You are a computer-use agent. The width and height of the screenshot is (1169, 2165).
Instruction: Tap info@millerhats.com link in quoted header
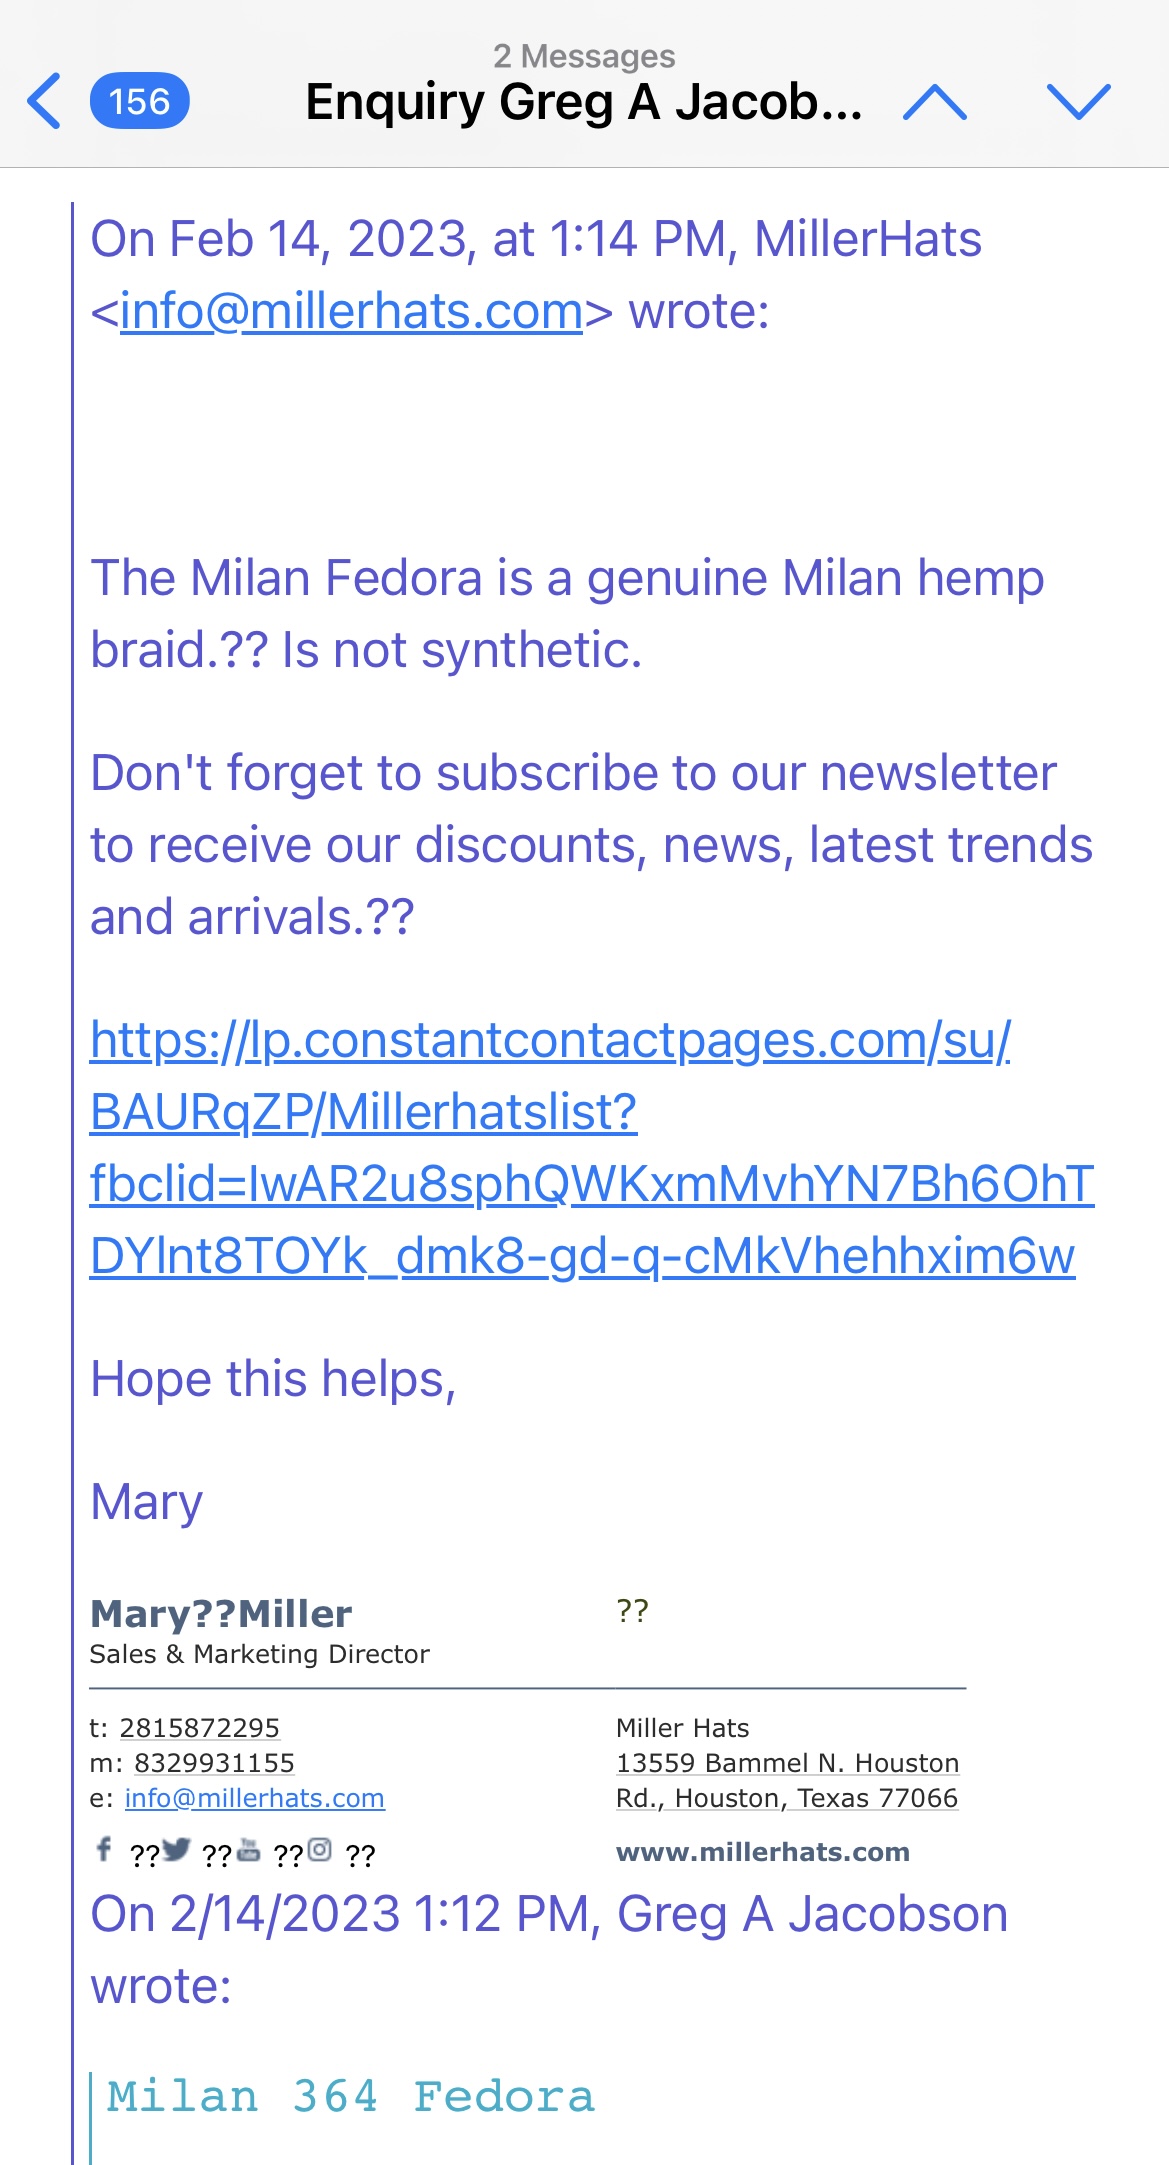pos(351,311)
